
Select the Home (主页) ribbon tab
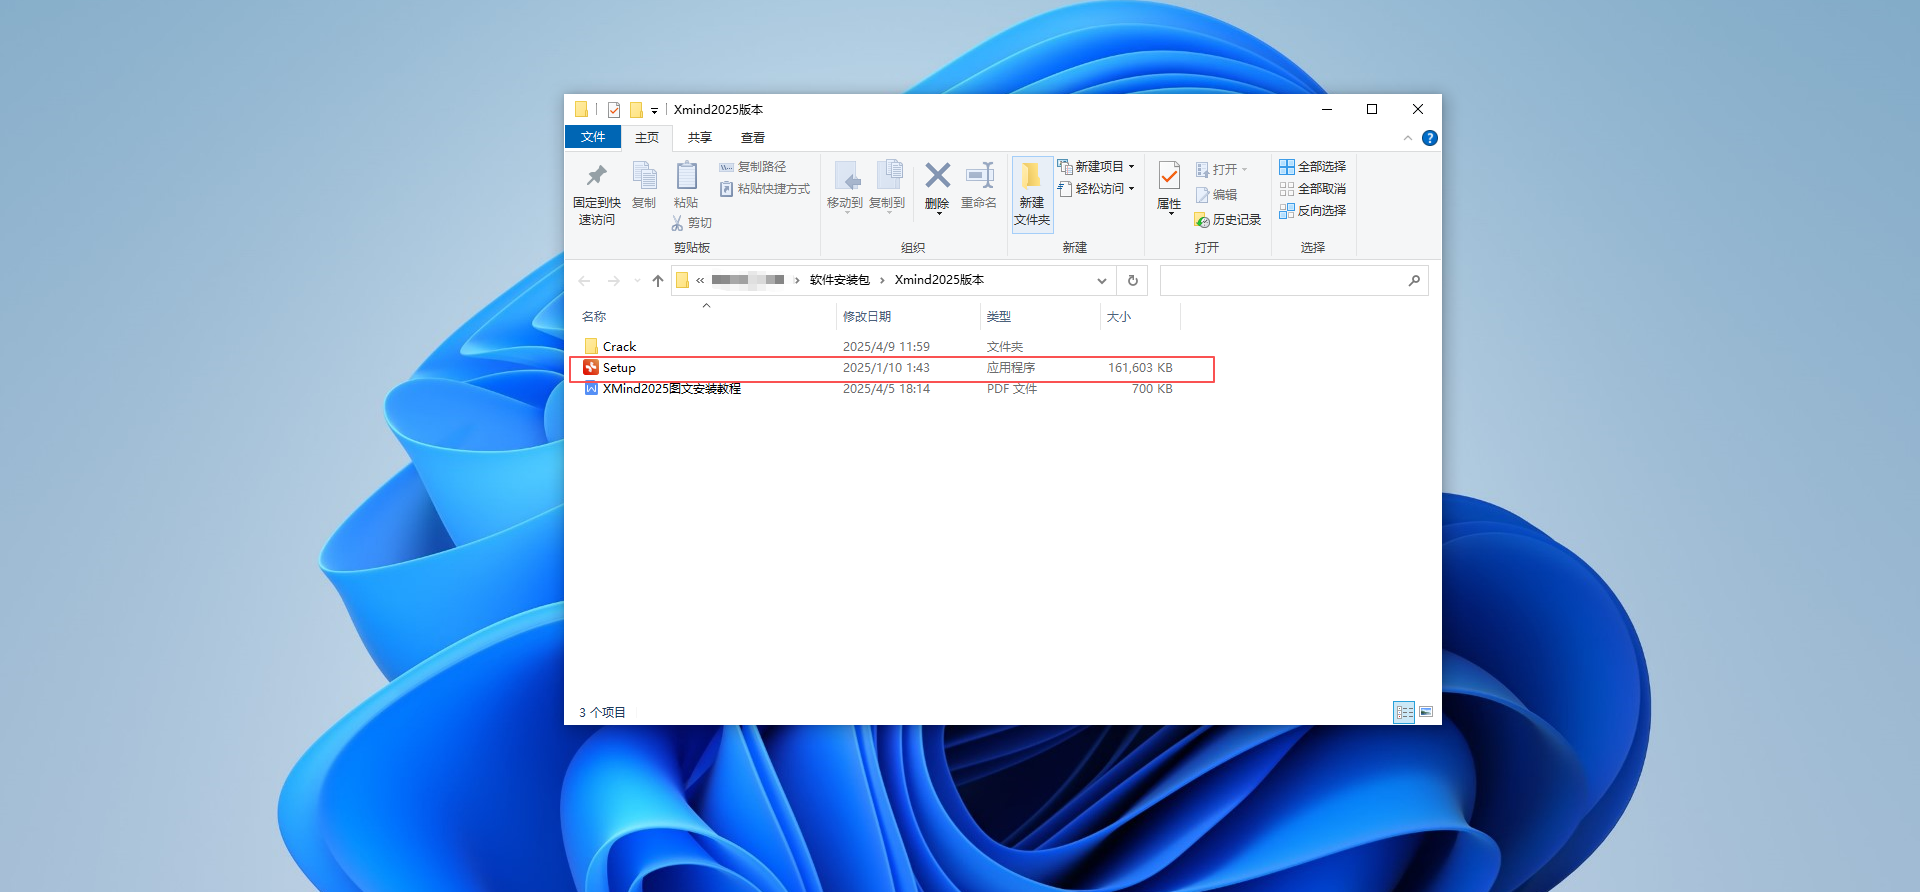pyautogui.click(x=647, y=137)
